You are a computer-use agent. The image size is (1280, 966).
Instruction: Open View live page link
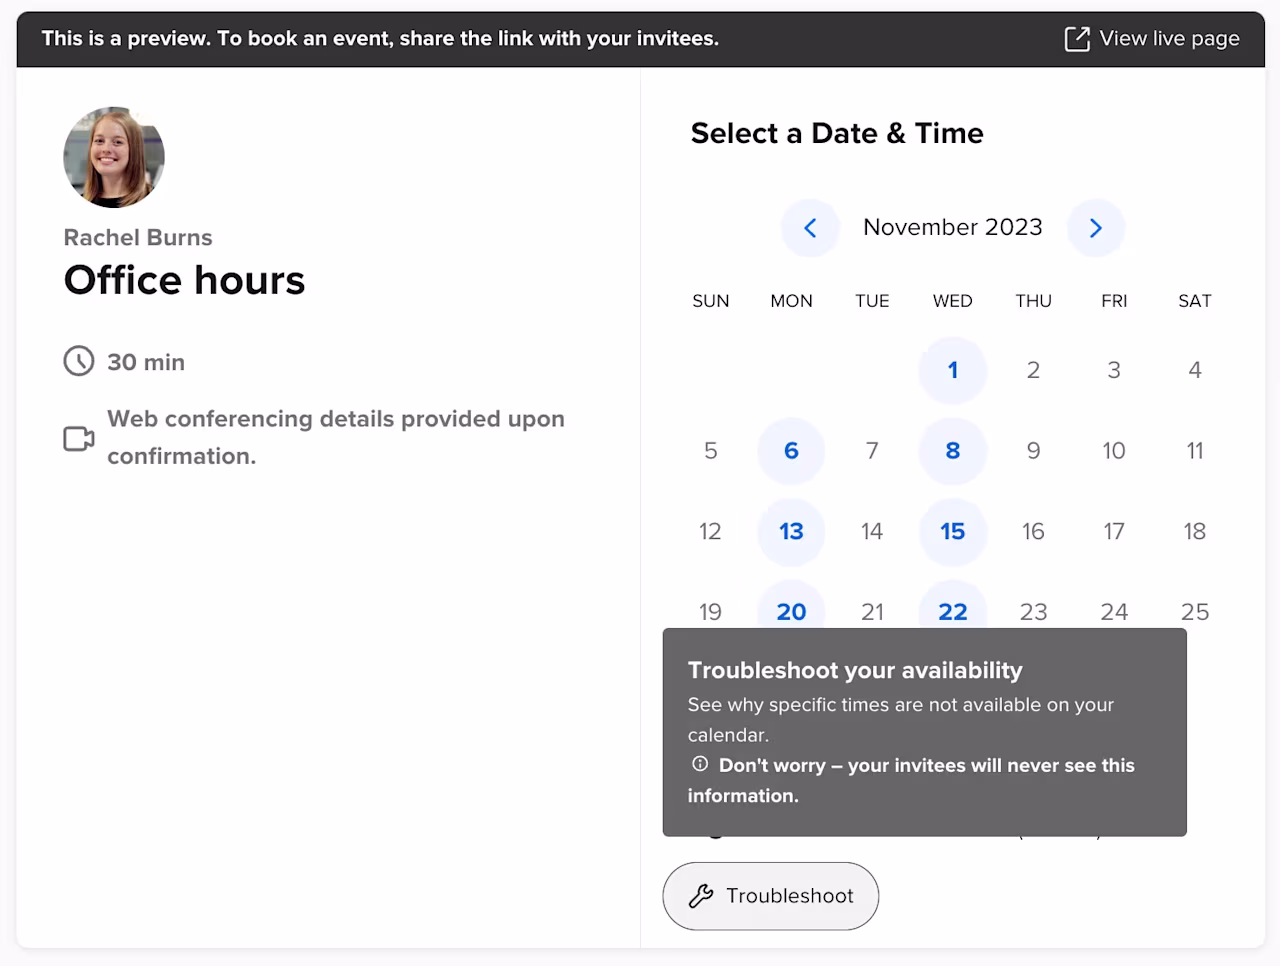click(1152, 39)
